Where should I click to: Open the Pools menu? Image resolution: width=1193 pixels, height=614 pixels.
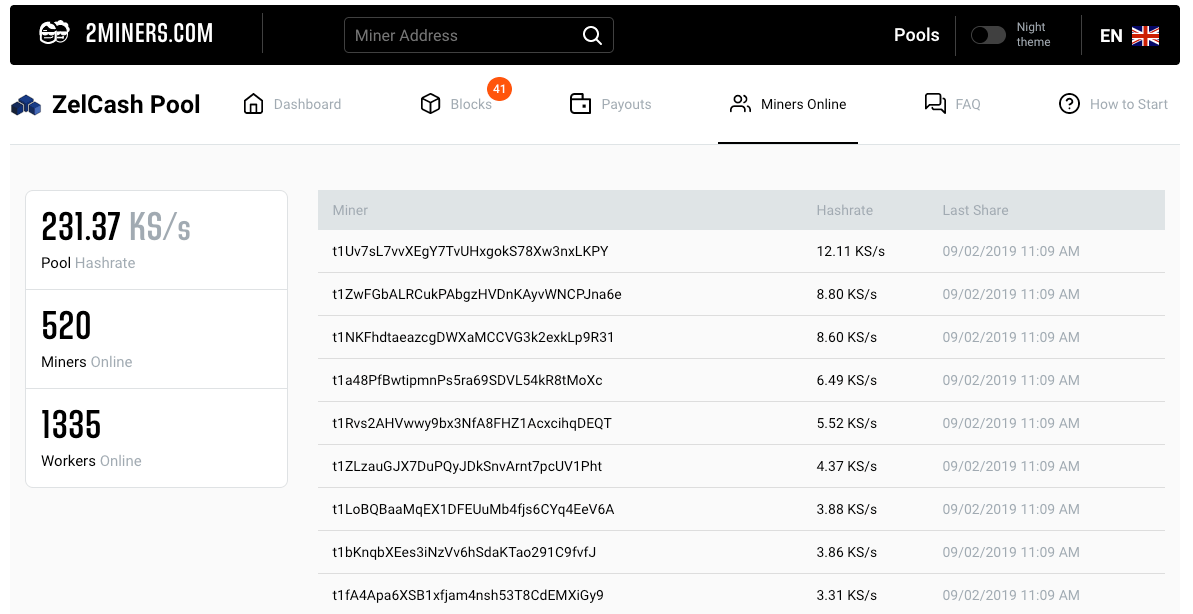point(916,35)
